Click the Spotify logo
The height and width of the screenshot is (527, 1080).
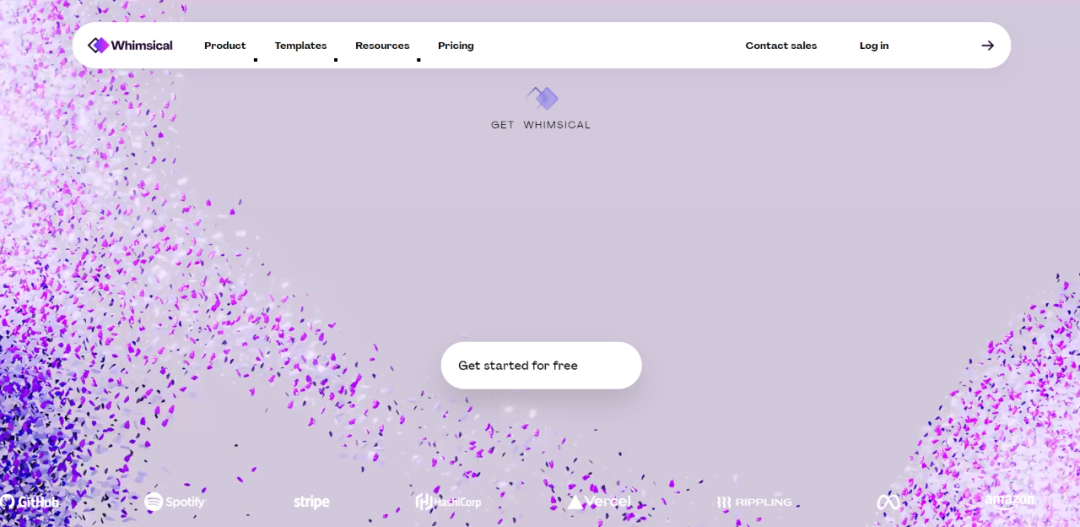[x=175, y=501]
